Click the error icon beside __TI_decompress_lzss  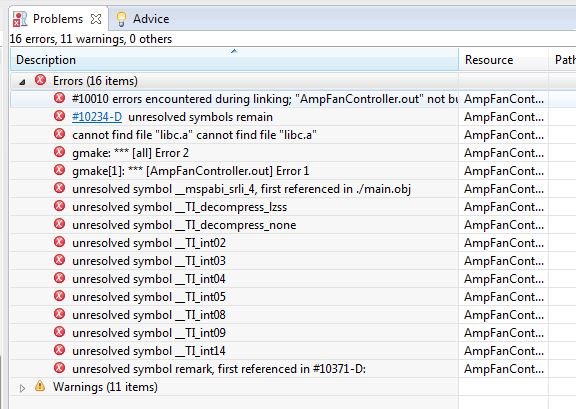click(x=59, y=206)
